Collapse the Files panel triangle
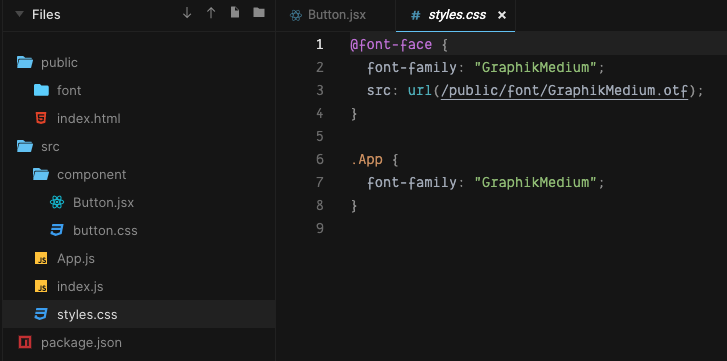Viewport: 727px width, 361px height. 19,14
